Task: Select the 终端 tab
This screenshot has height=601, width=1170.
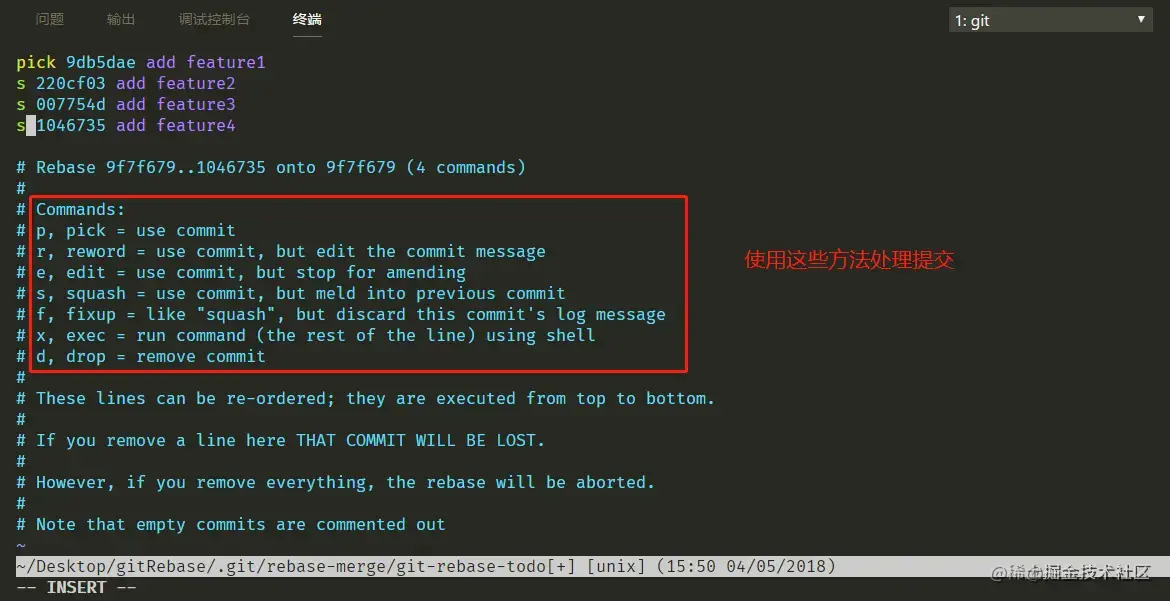Action: click(307, 19)
